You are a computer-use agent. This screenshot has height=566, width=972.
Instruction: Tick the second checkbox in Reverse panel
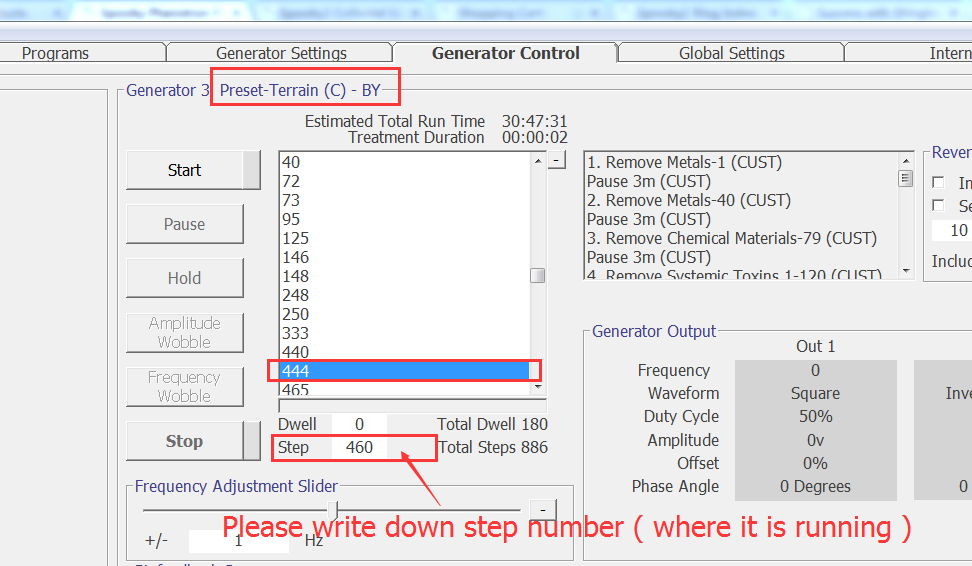pos(938,205)
